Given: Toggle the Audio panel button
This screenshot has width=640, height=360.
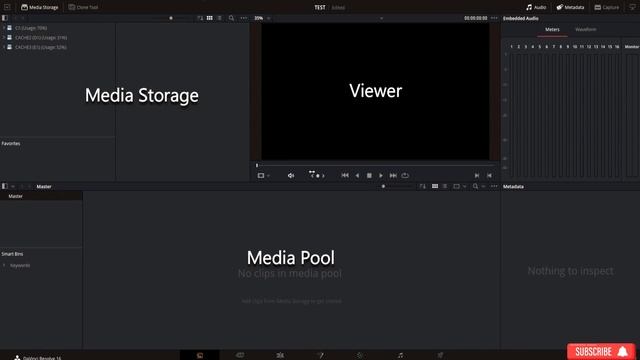Looking at the screenshot, I should 536,7.
